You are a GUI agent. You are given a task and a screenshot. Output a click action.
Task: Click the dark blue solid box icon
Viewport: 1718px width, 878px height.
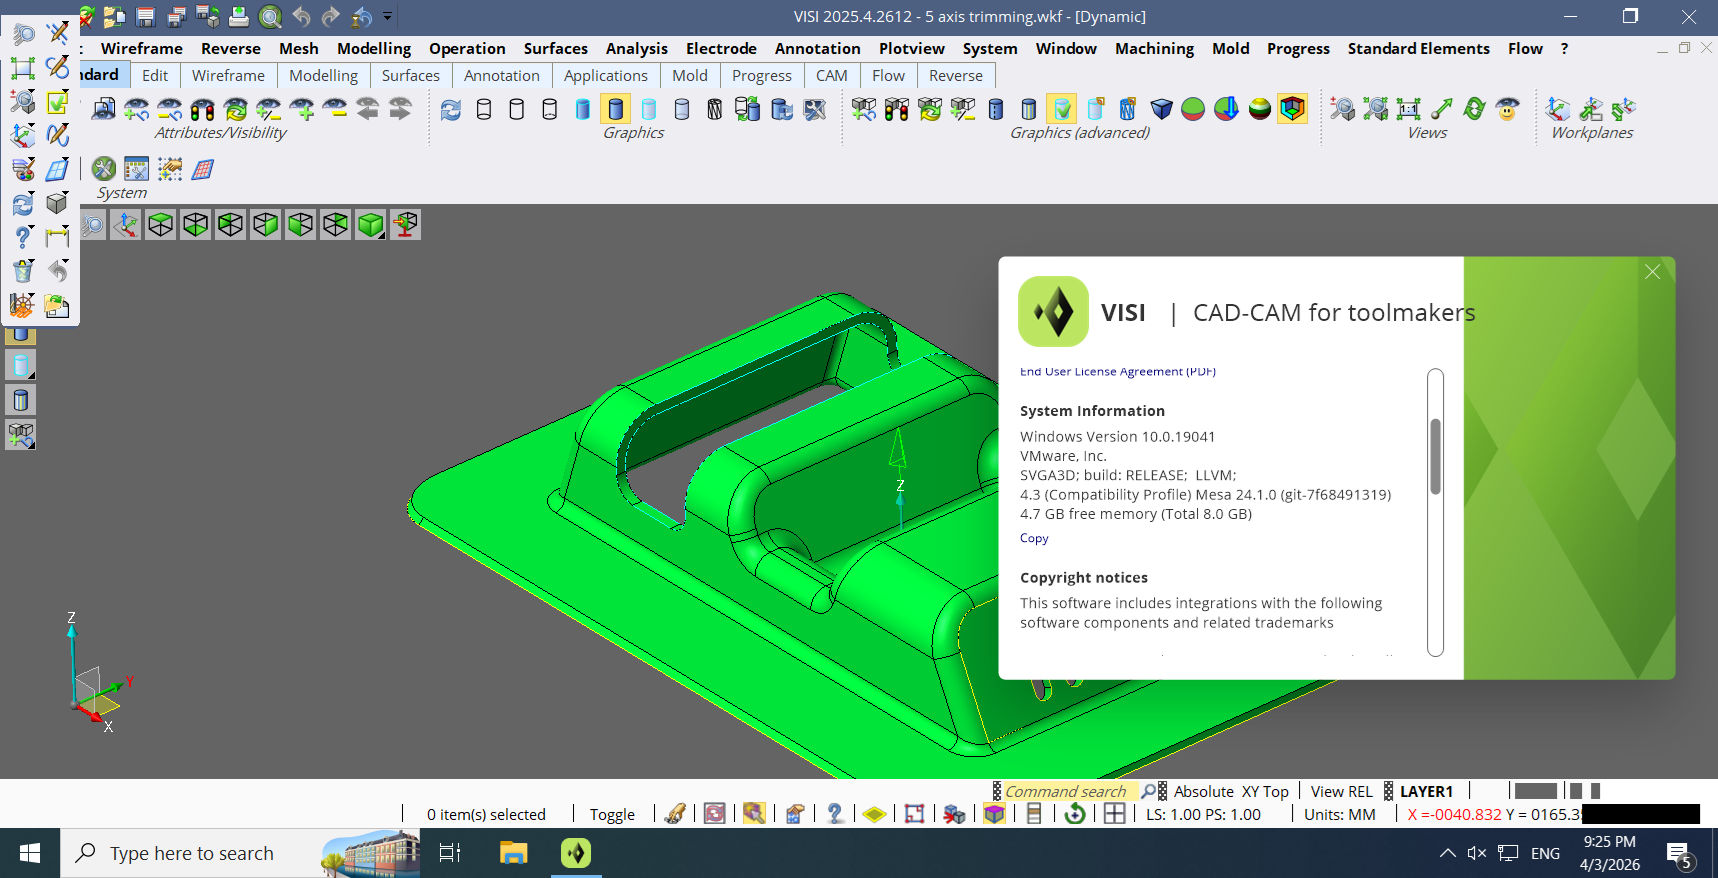click(x=1161, y=109)
